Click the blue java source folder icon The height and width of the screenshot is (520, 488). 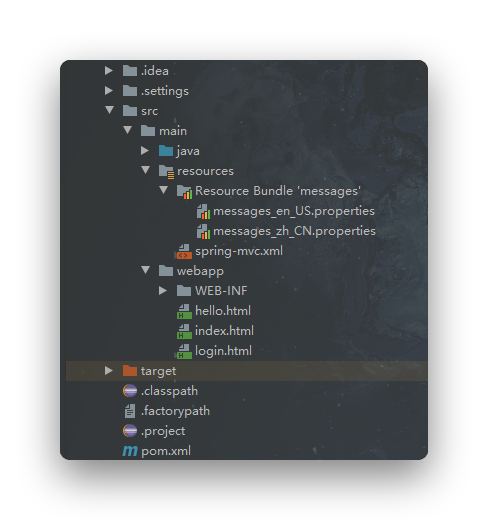(x=166, y=151)
